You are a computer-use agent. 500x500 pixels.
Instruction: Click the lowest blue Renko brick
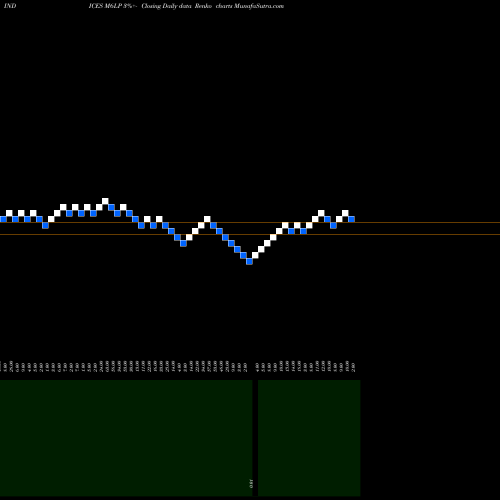[x=249, y=262]
